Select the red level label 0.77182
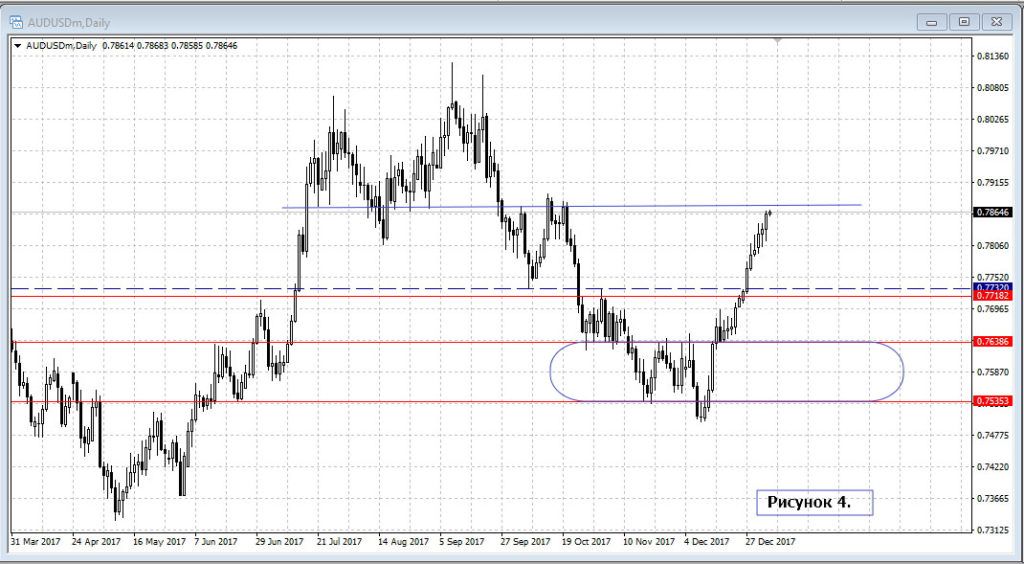The image size is (1024, 564). click(992, 297)
